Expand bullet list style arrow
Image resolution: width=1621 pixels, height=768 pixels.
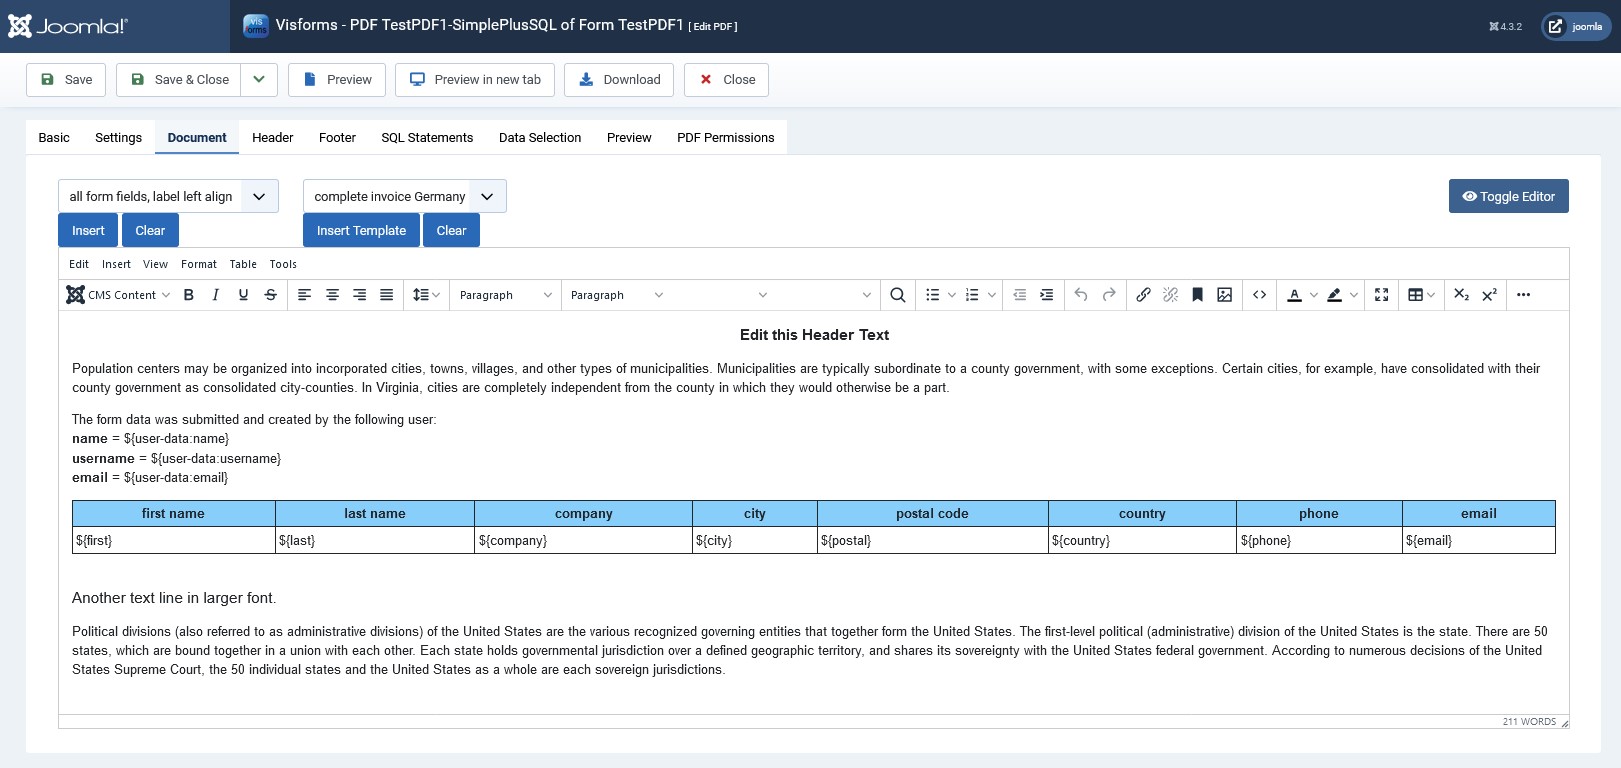pyautogui.click(x=952, y=295)
